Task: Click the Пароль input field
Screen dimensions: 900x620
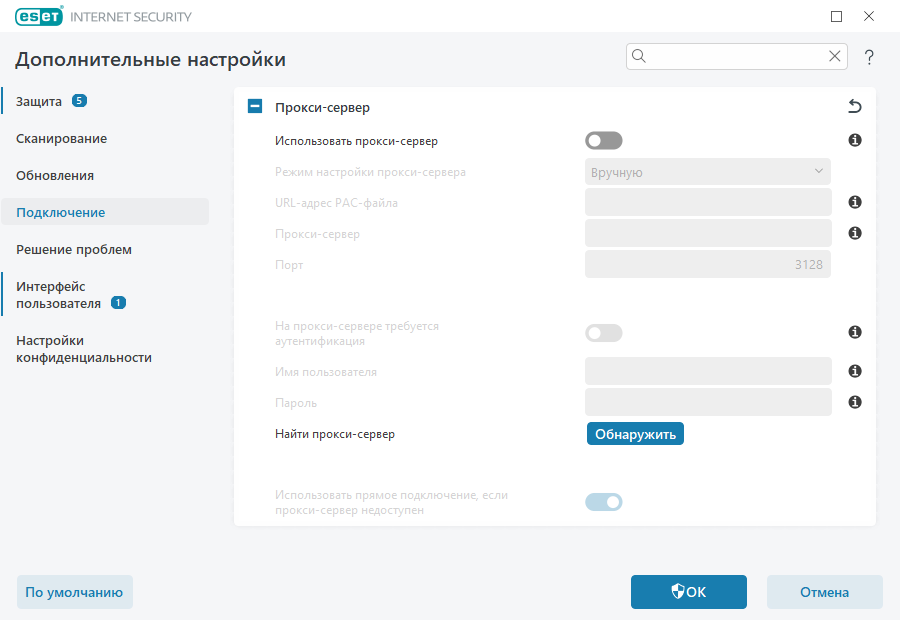Action: click(x=708, y=402)
